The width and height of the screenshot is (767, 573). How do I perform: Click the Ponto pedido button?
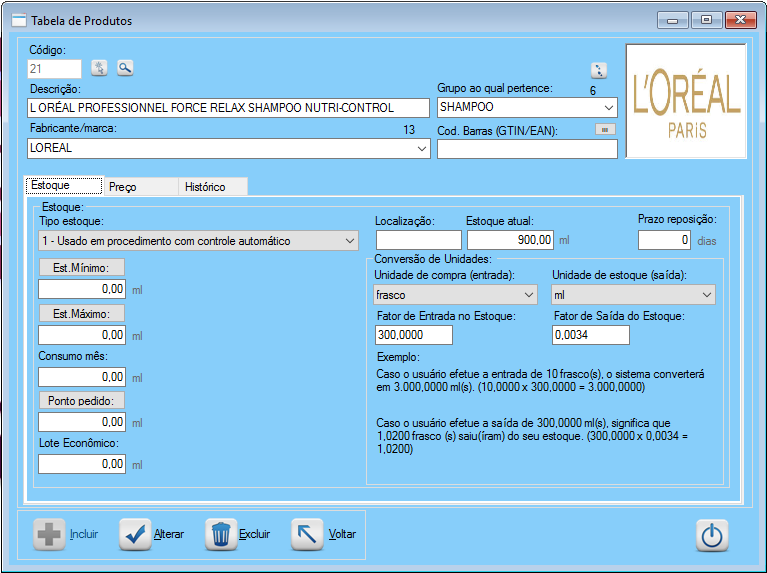point(81,401)
